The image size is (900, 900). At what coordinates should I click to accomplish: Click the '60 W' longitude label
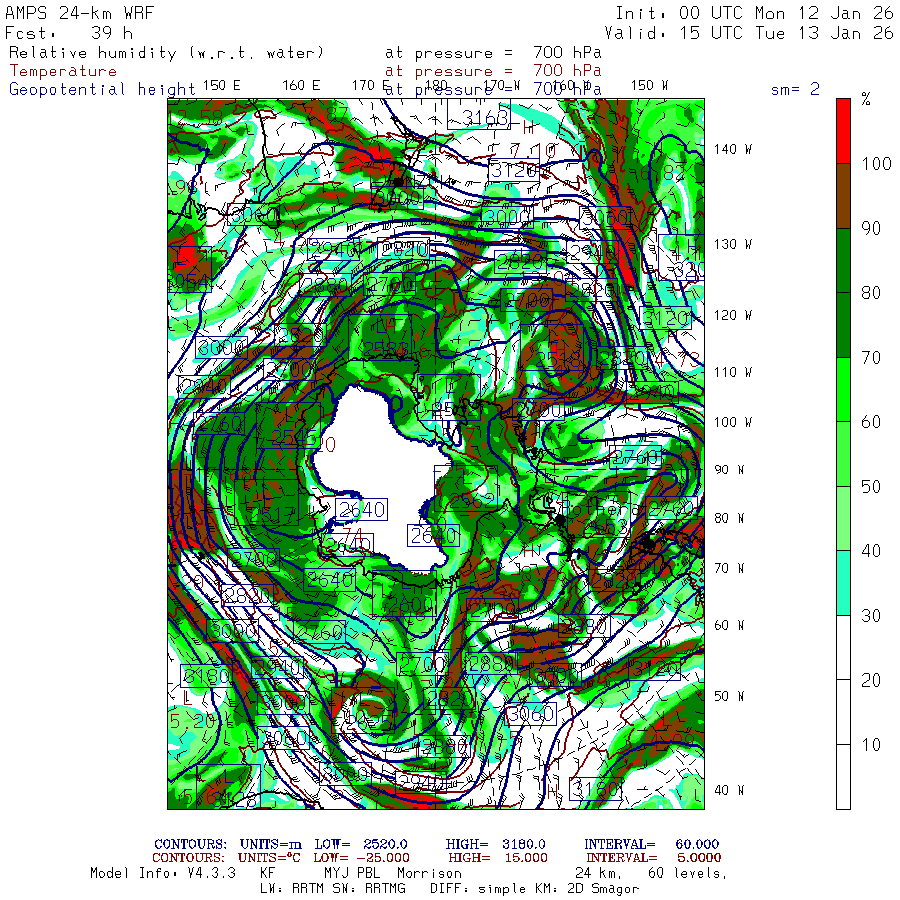click(x=729, y=625)
